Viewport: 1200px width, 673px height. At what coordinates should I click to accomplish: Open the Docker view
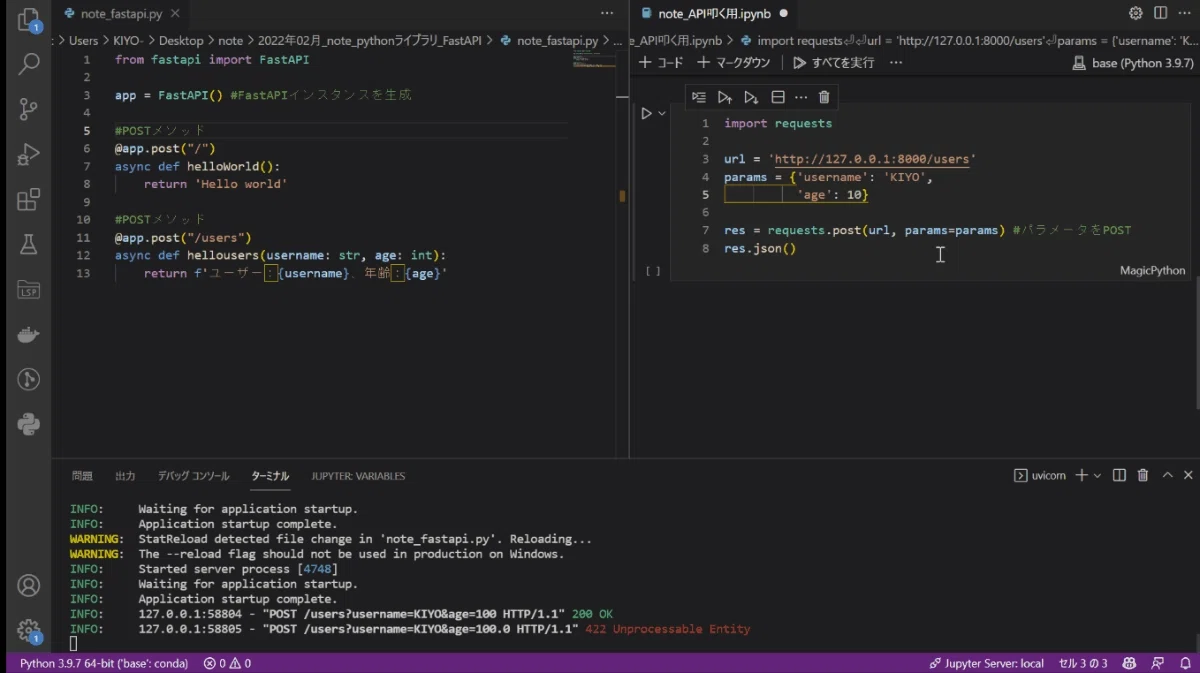(x=28, y=335)
